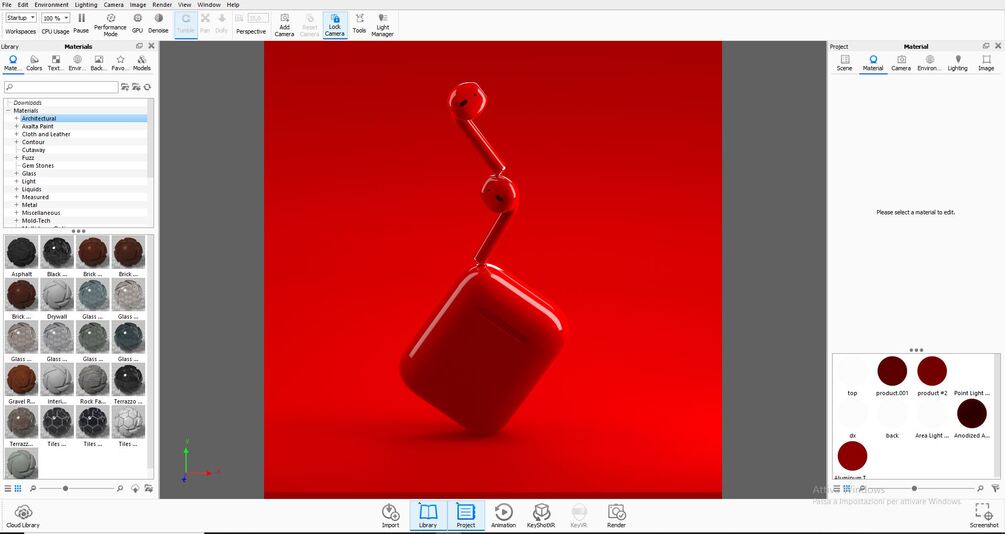Take a Screenshot

coord(983,516)
